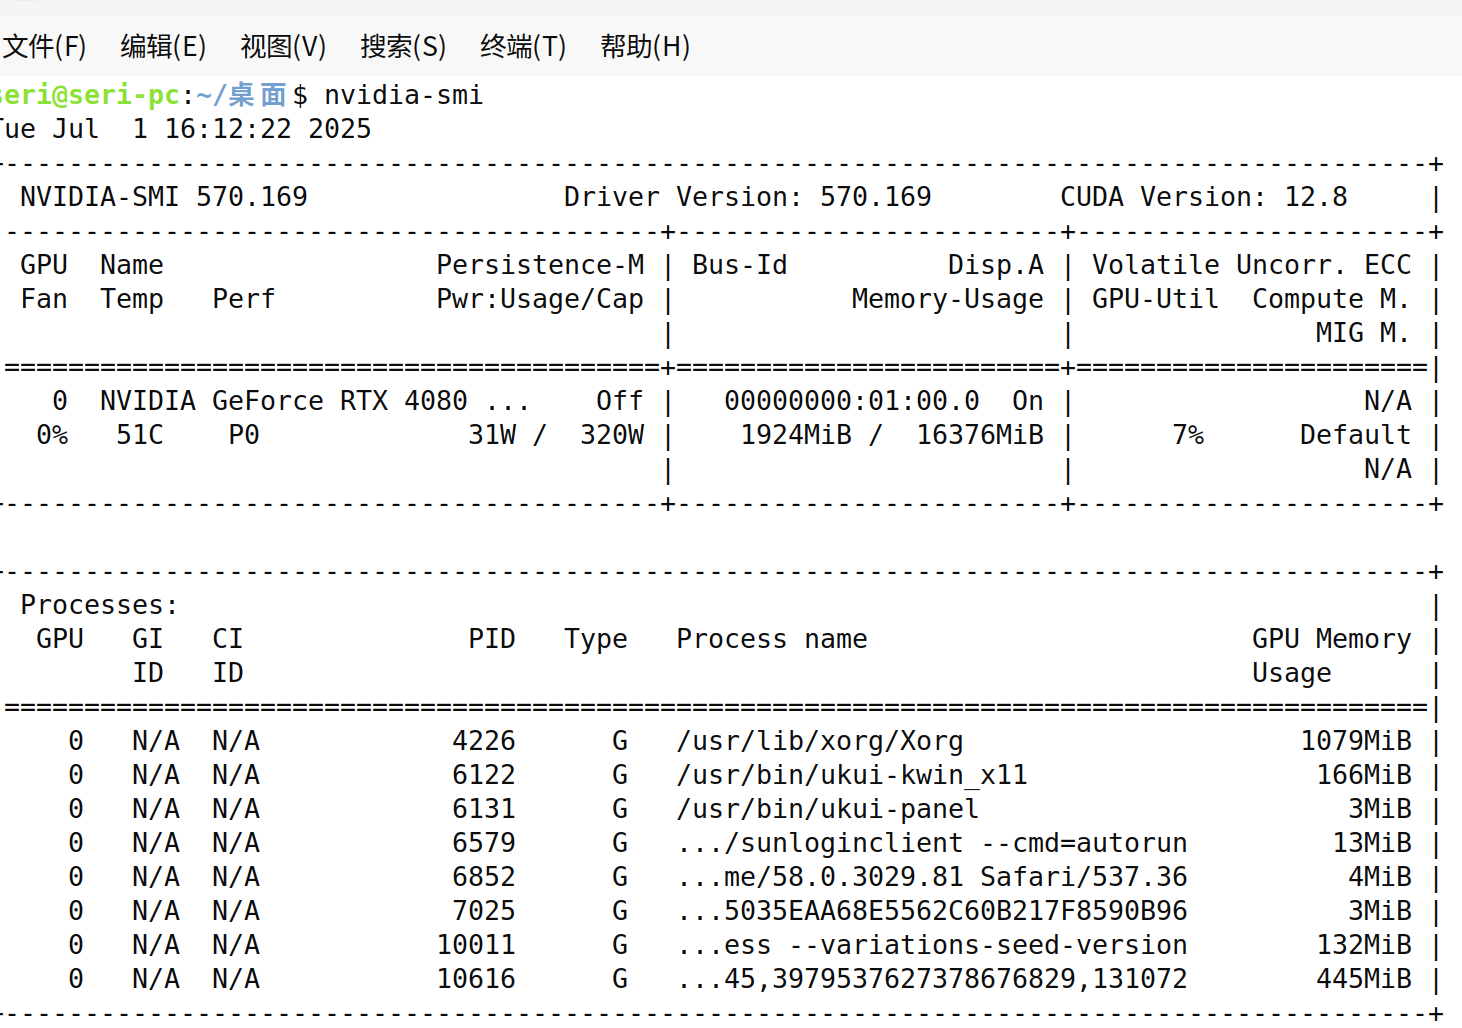This screenshot has width=1462, height=1028.
Task: Open the 终端(T) menu
Action: click(523, 46)
